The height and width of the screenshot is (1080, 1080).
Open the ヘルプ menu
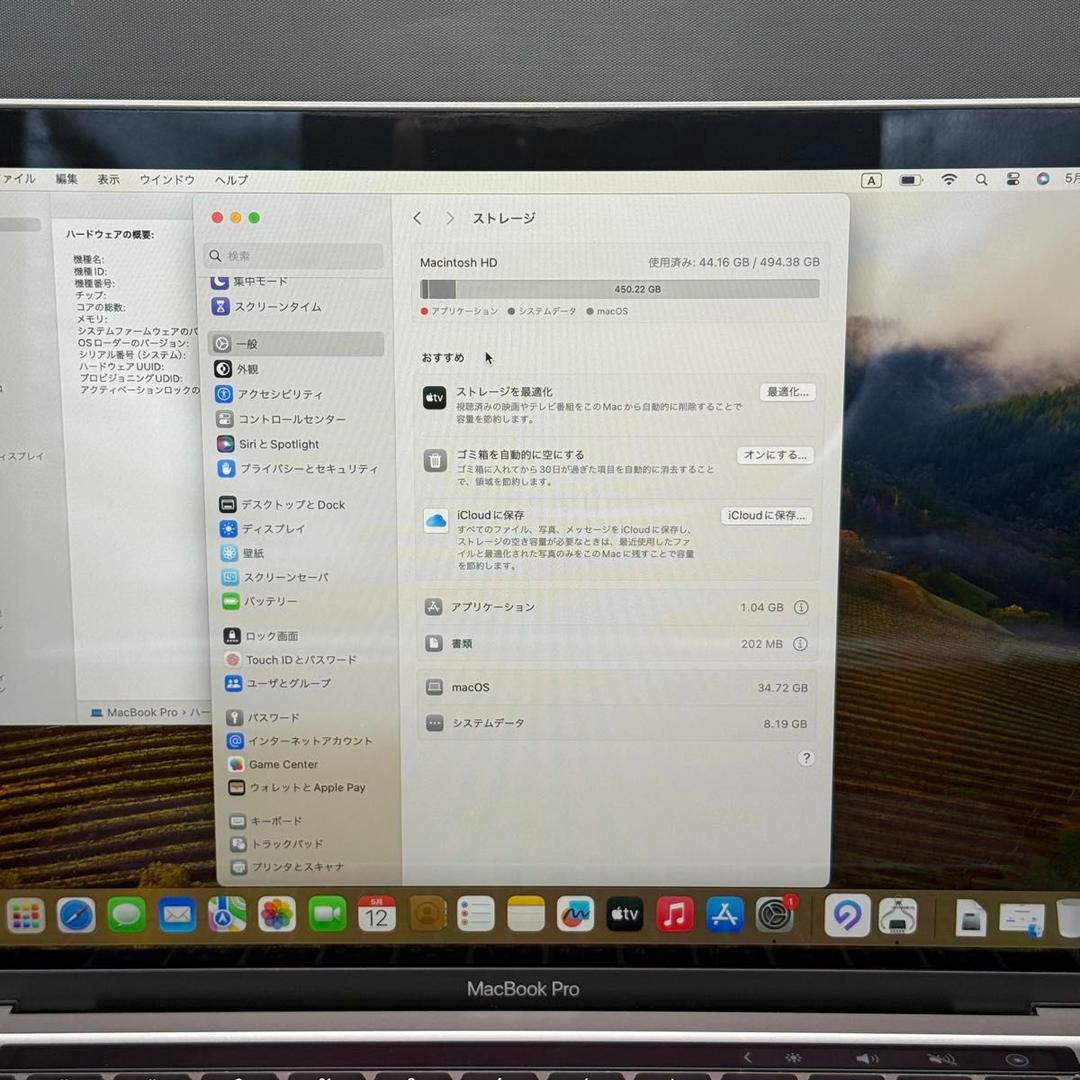click(230, 180)
